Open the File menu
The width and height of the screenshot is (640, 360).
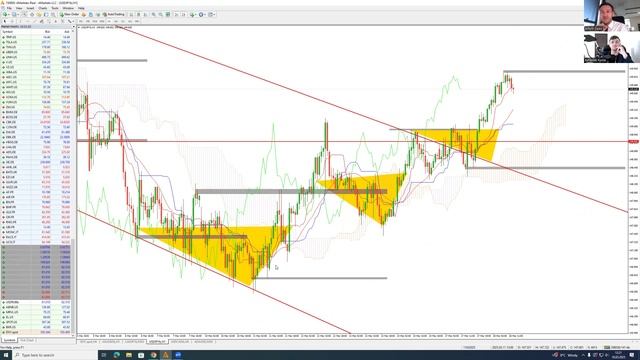point(9,8)
